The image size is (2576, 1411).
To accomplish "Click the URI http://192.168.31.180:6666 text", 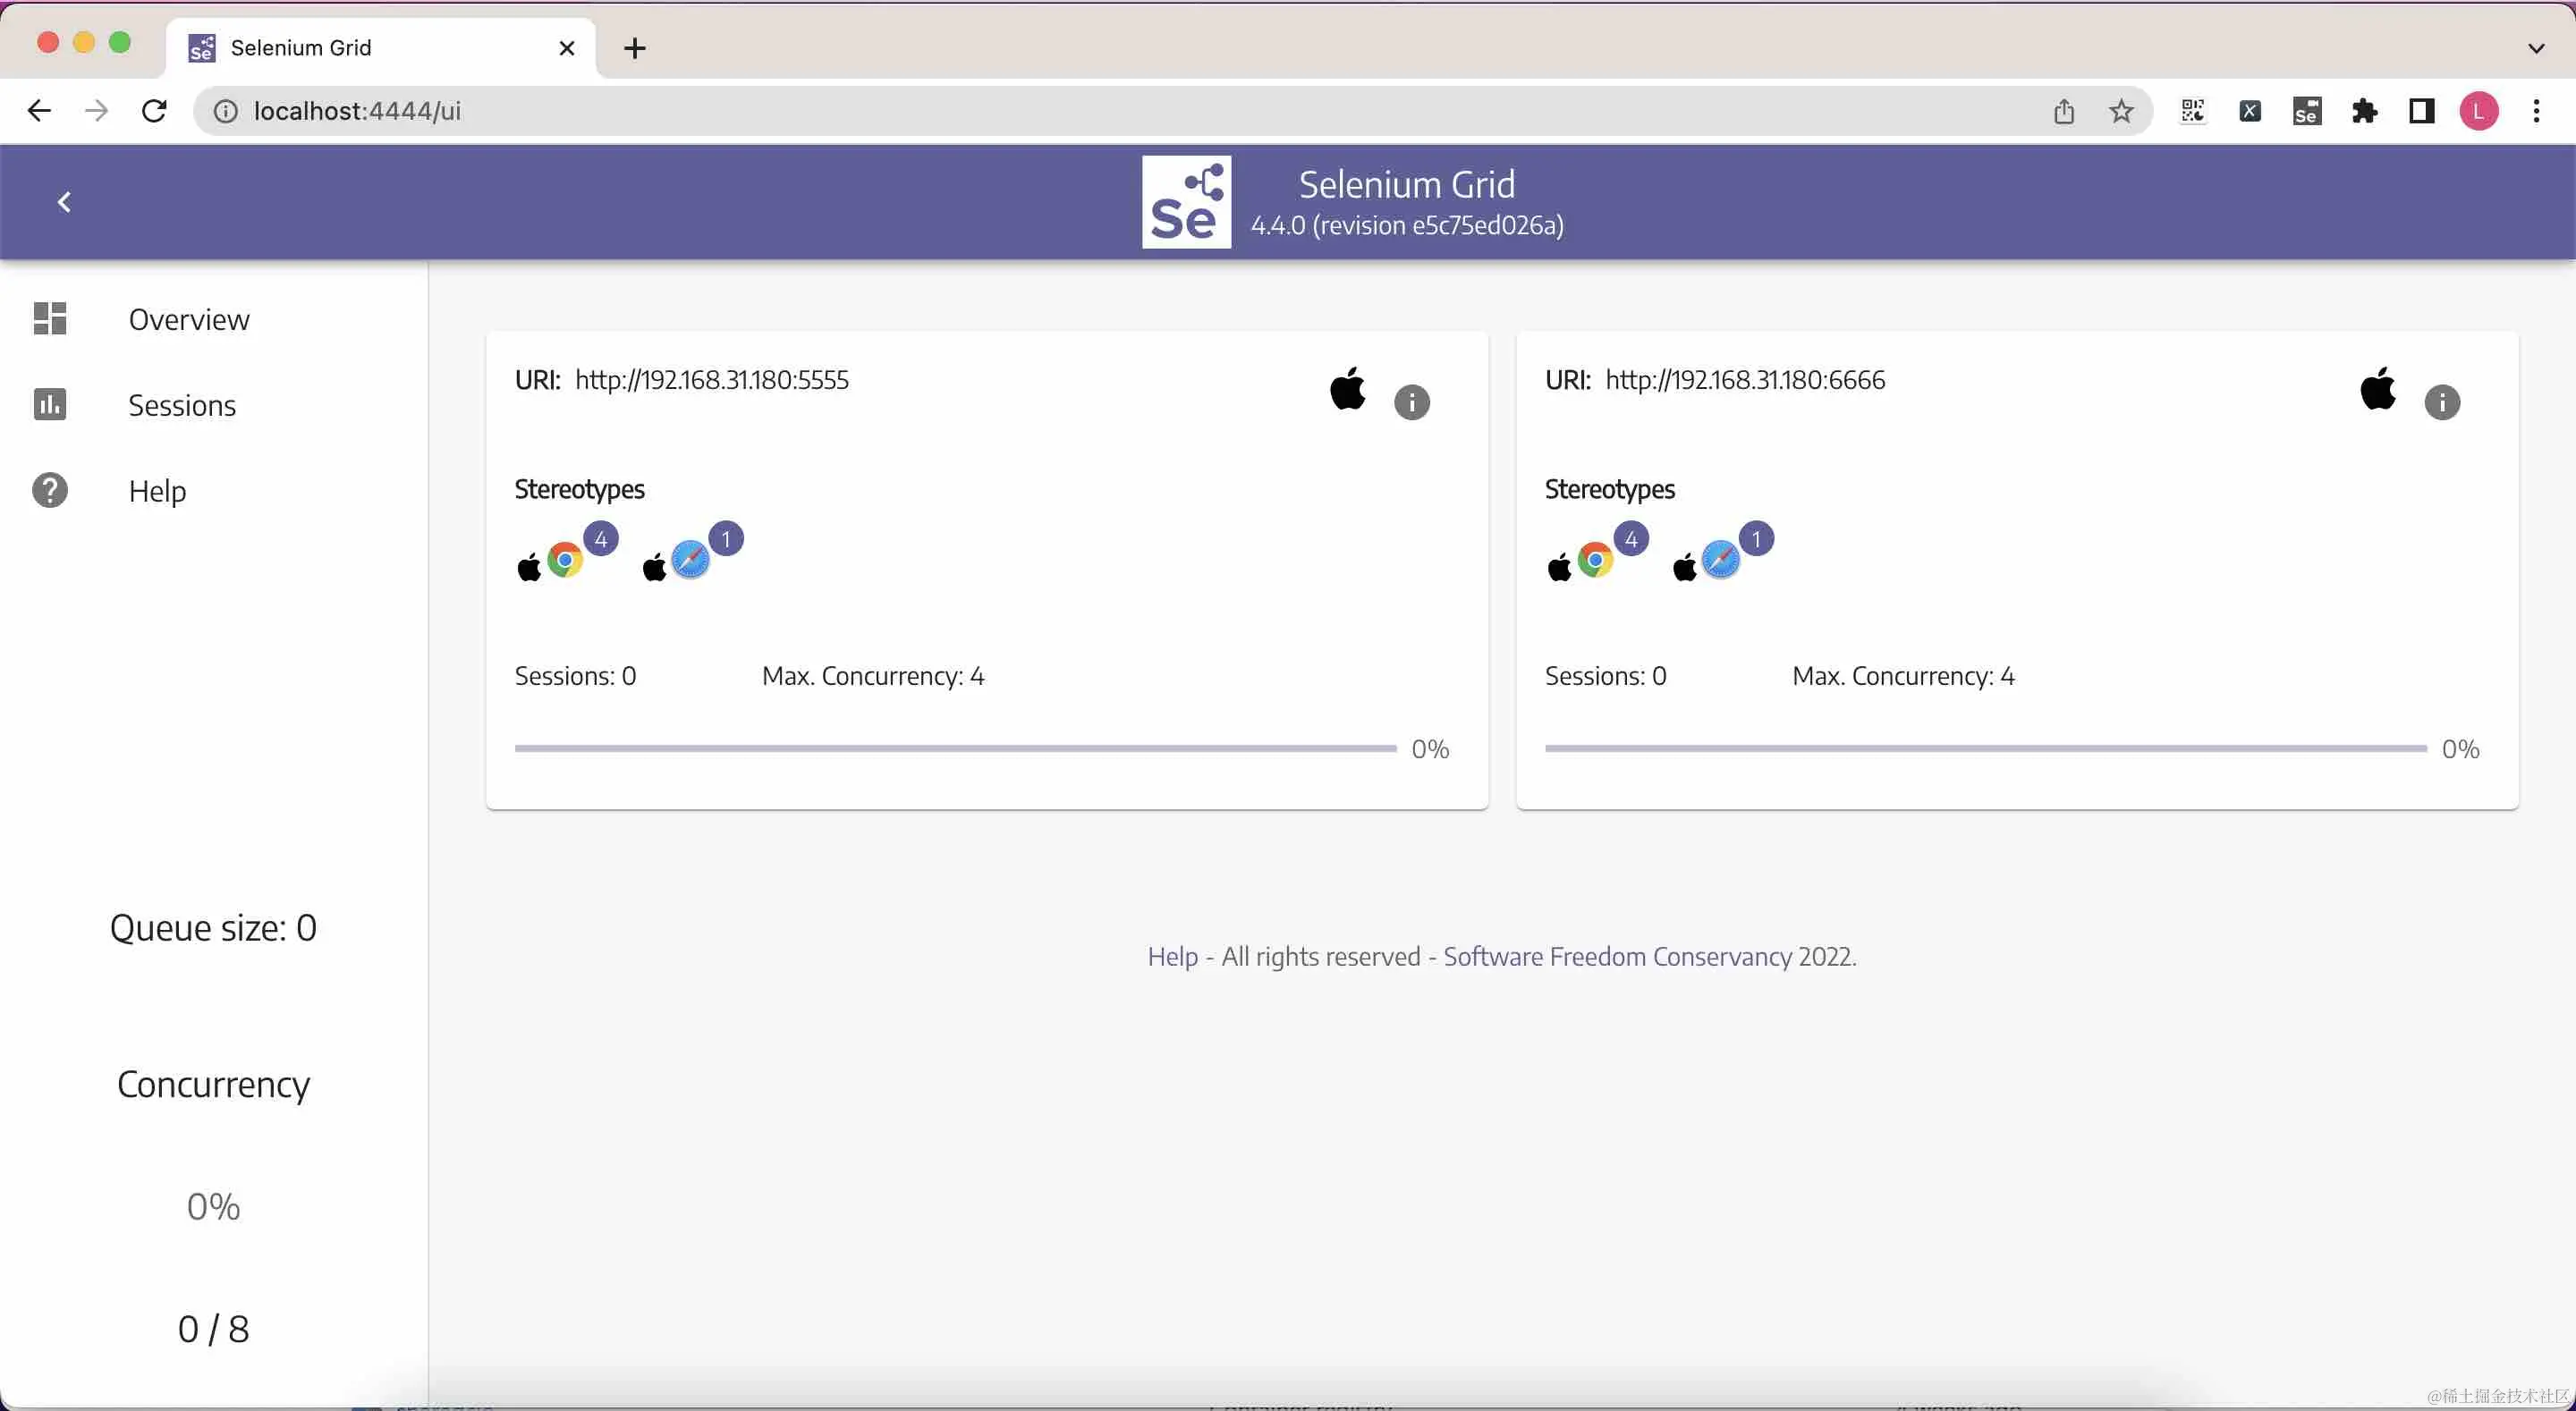I will [1745, 380].
